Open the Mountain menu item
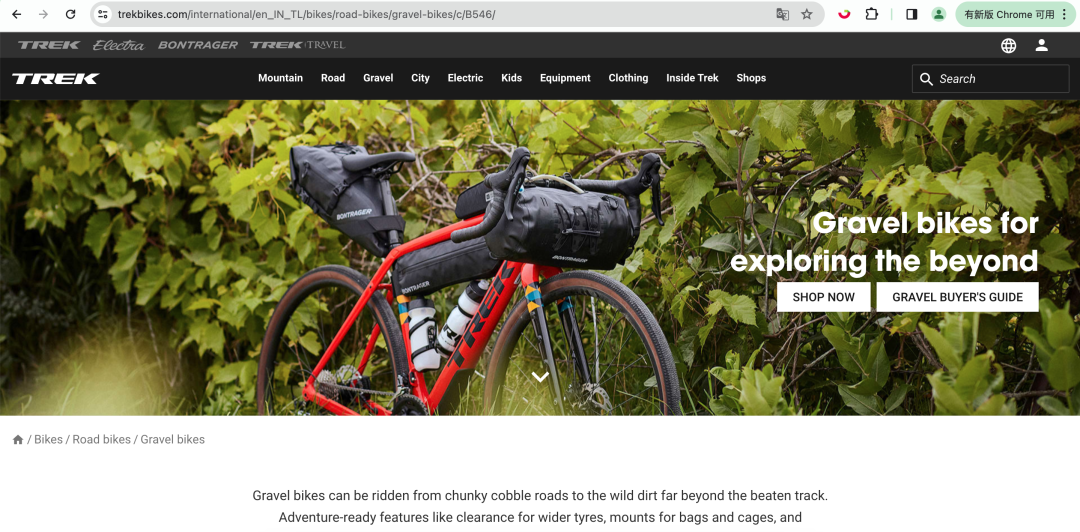This screenshot has height=532, width=1080. pos(280,78)
